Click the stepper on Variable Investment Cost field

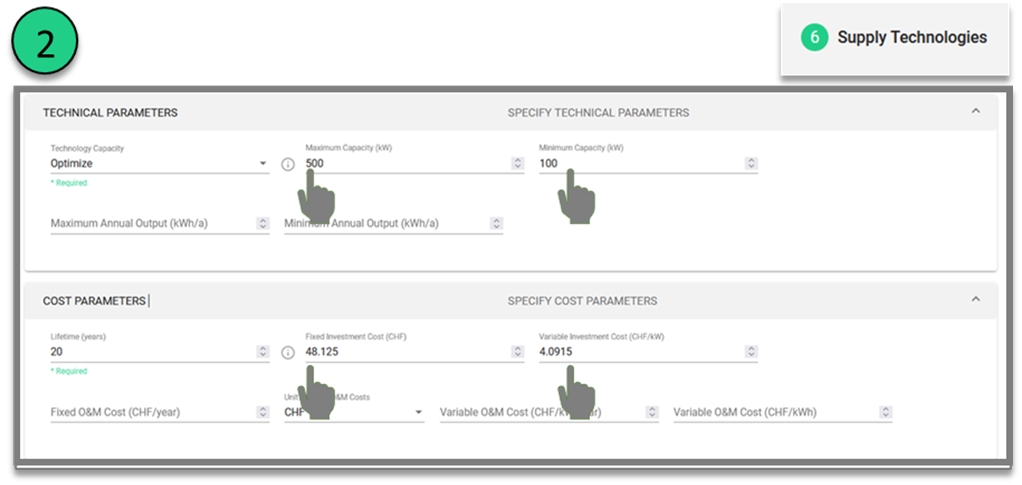point(751,352)
